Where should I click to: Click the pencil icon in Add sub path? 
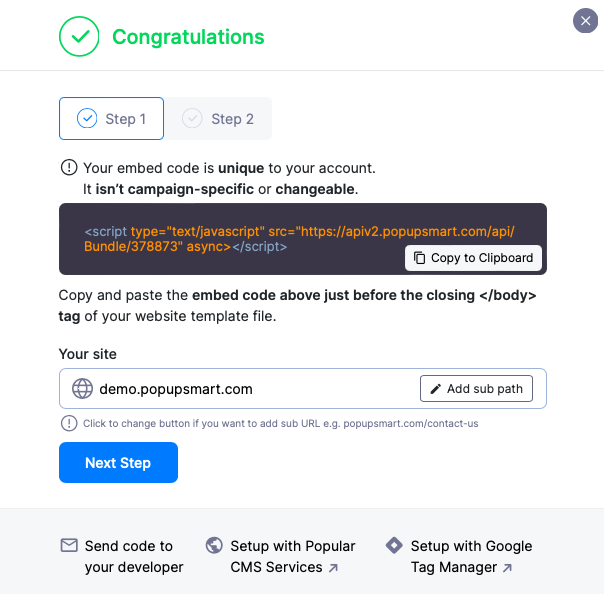tap(435, 389)
